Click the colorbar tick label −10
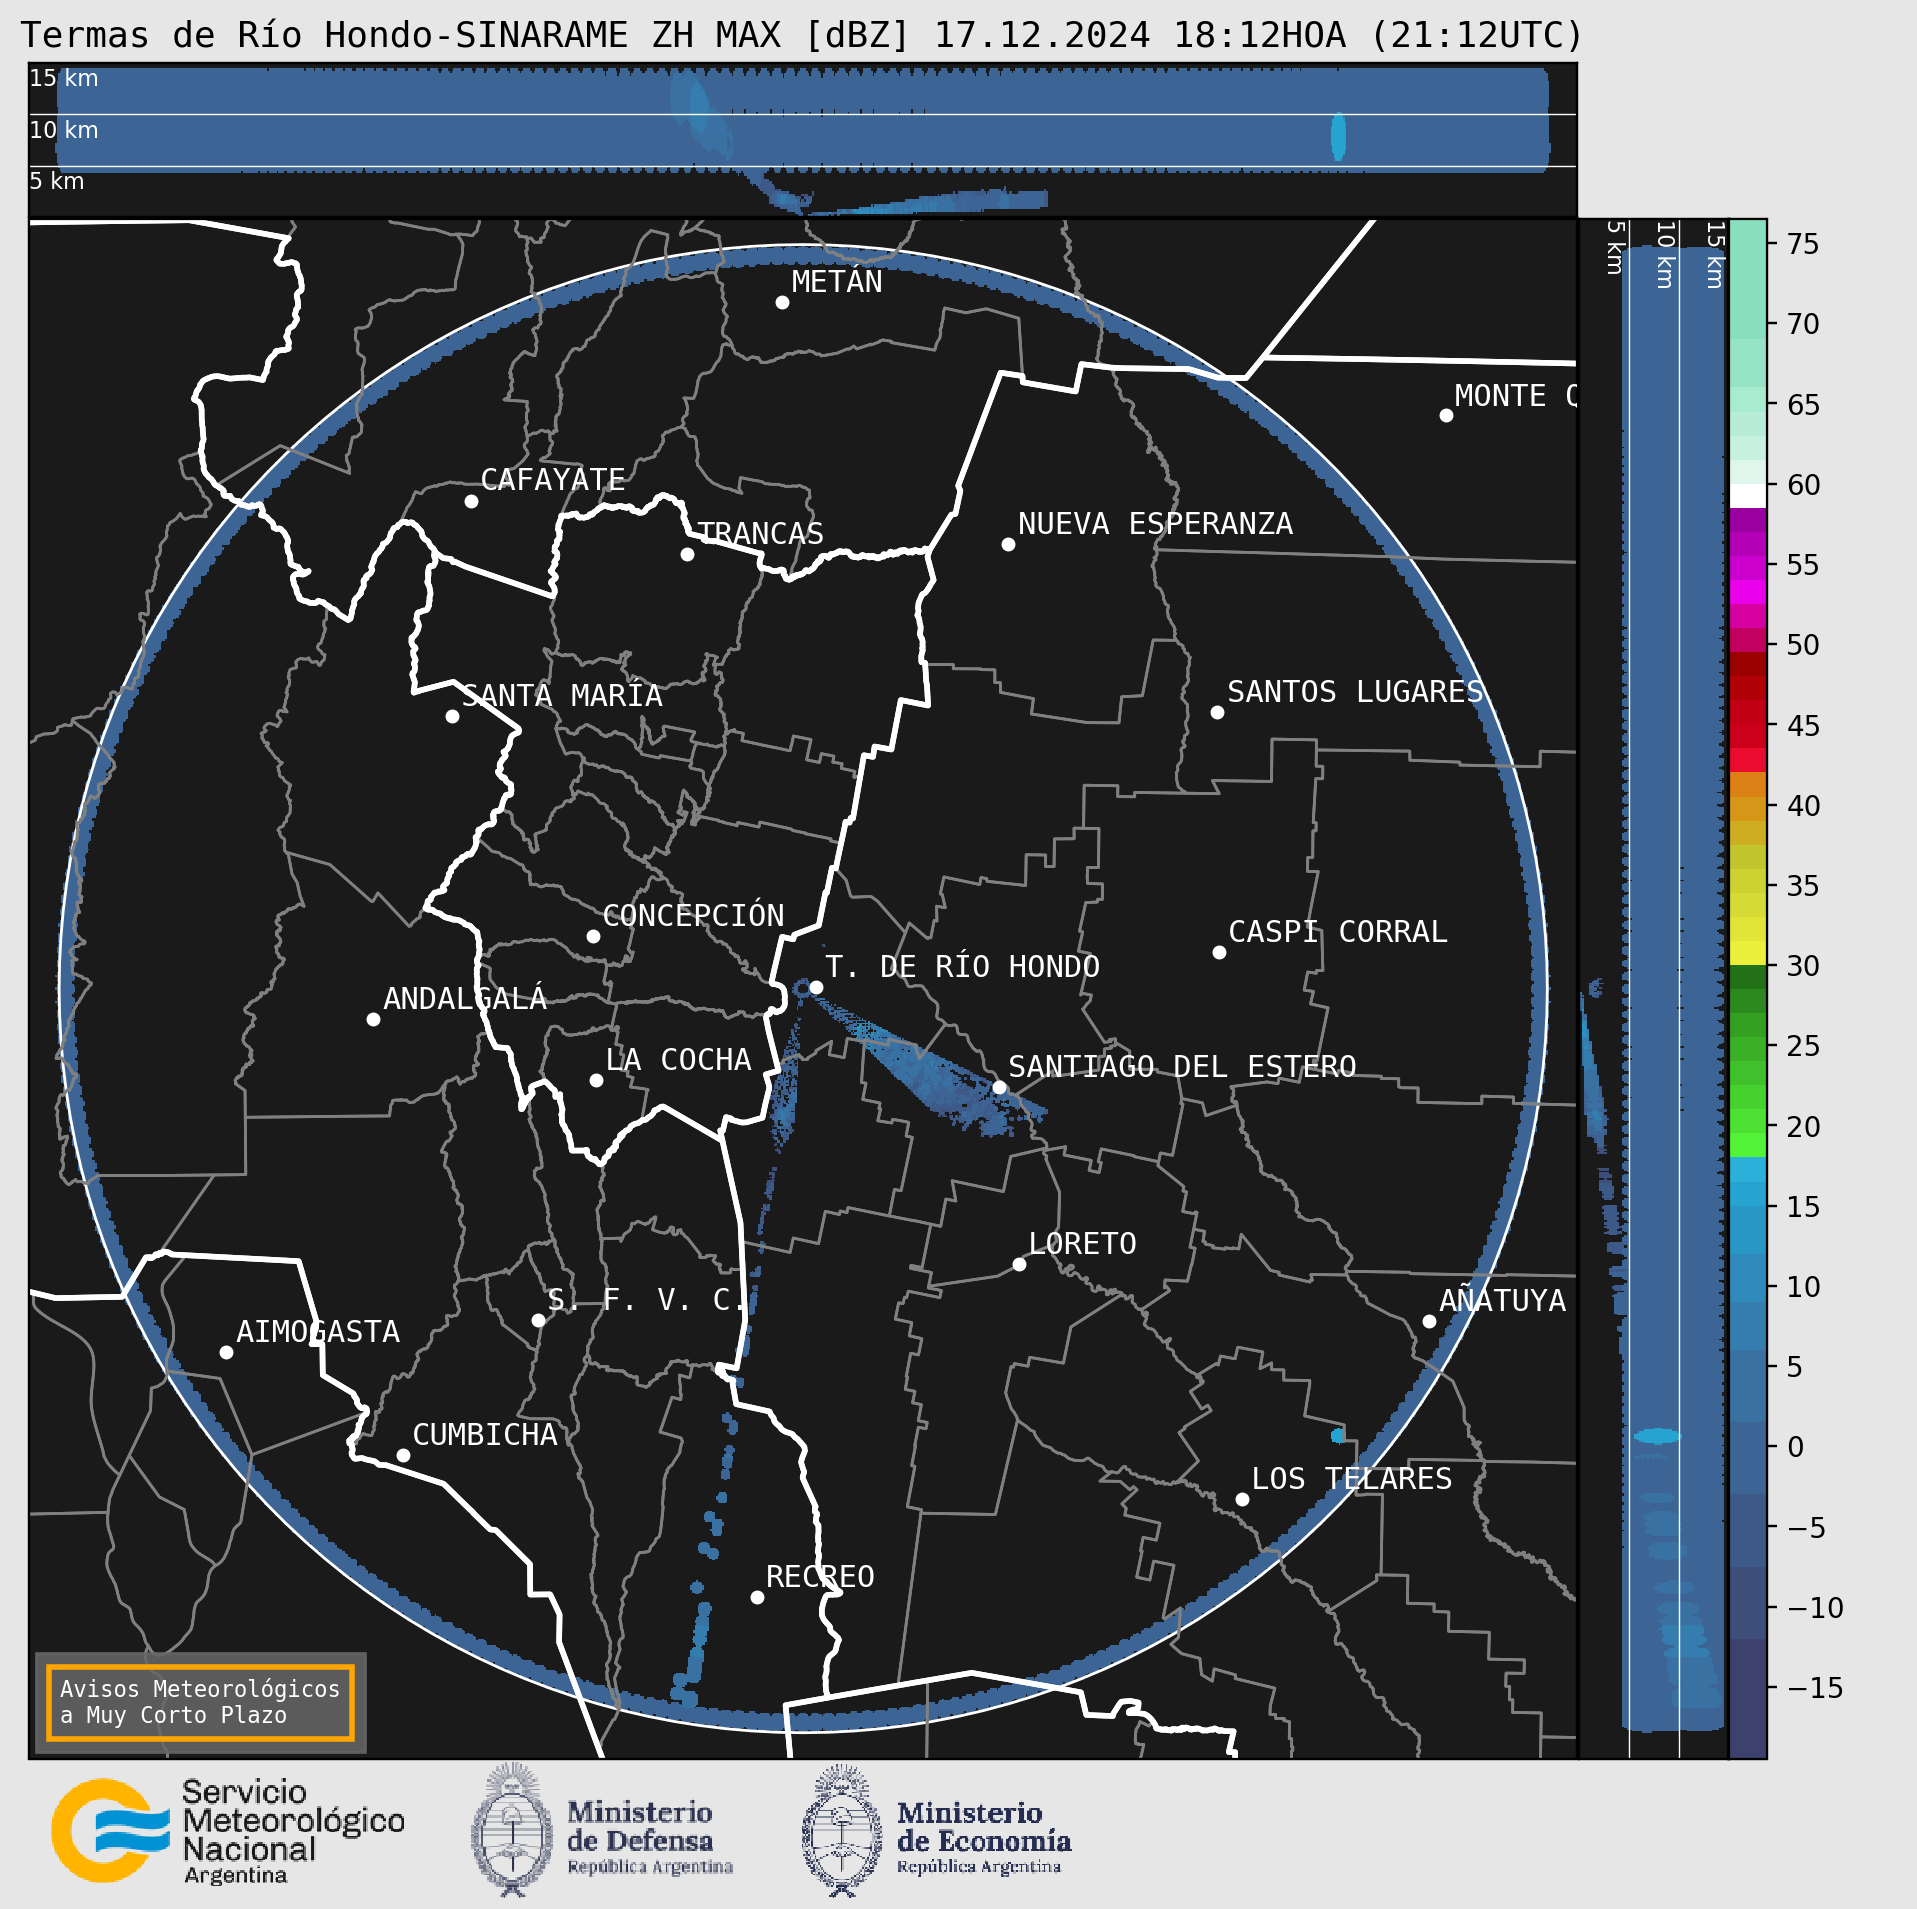Viewport: 1917px width, 1909px height. [x=1815, y=1608]
